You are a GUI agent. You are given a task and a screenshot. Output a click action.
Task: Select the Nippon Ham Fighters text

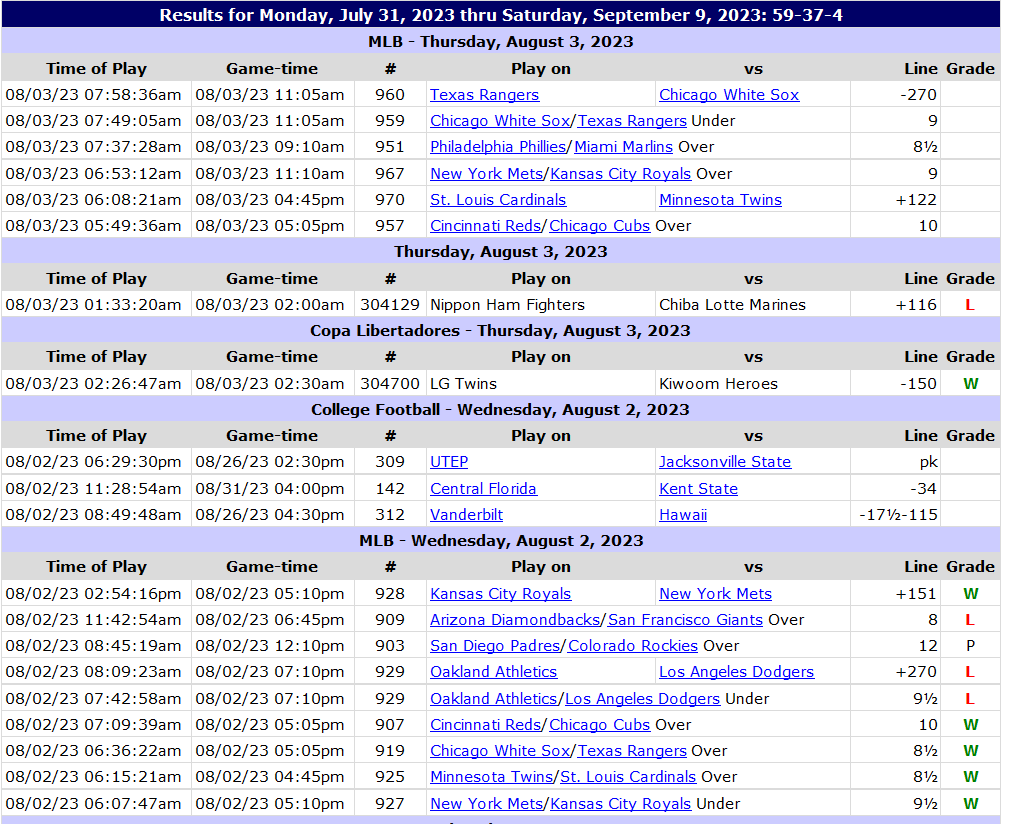(507, 304)
